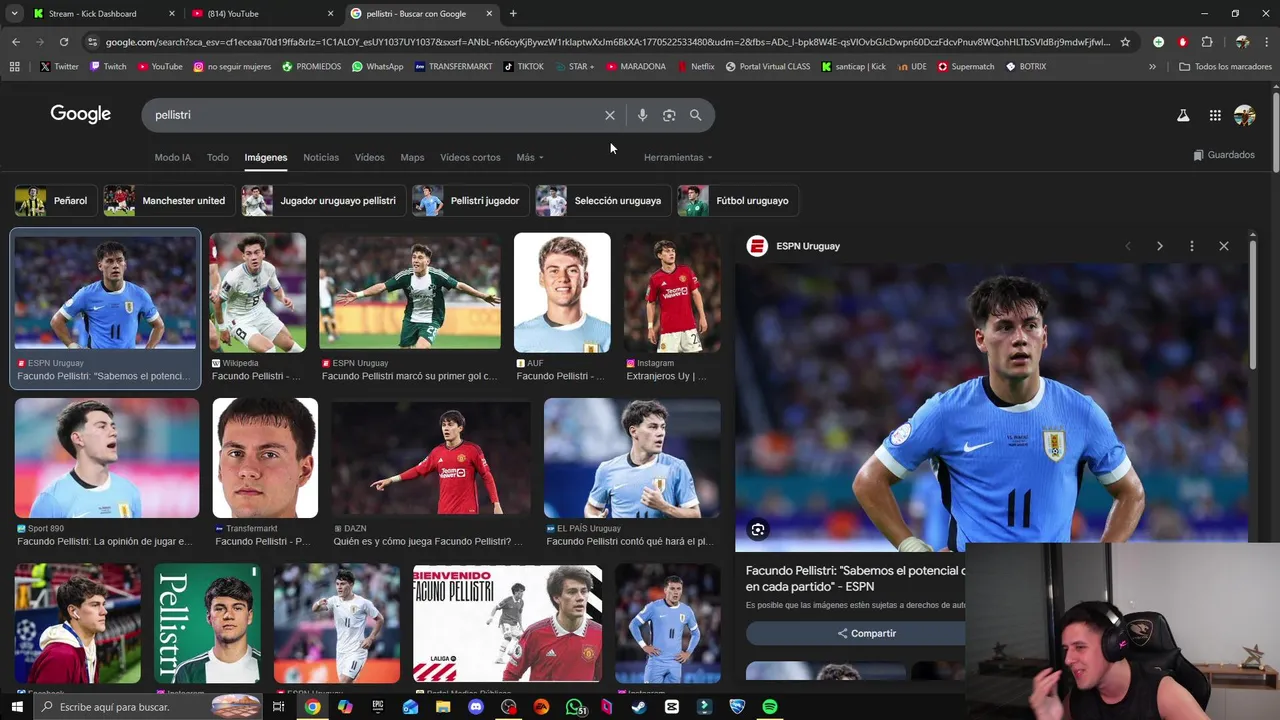Viewport: 1280px width, 720px height.
Task: Open File Explorer from the taskbar
Action: click(x=443, y=707)
